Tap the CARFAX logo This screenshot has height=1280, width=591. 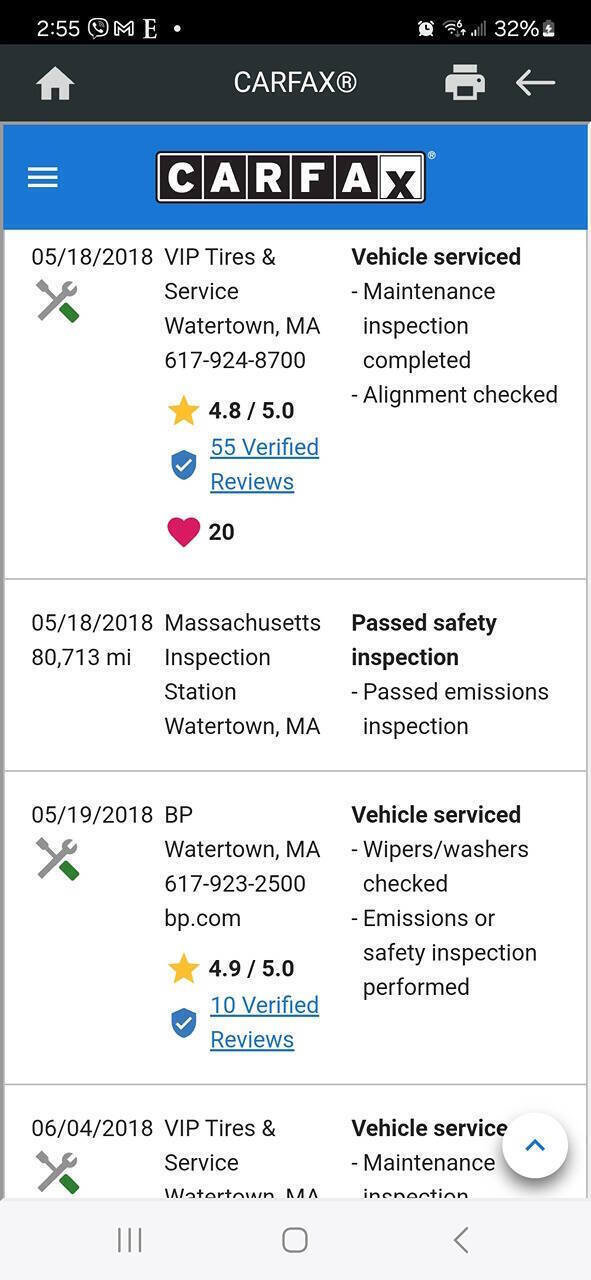click(x=291, y=177)
